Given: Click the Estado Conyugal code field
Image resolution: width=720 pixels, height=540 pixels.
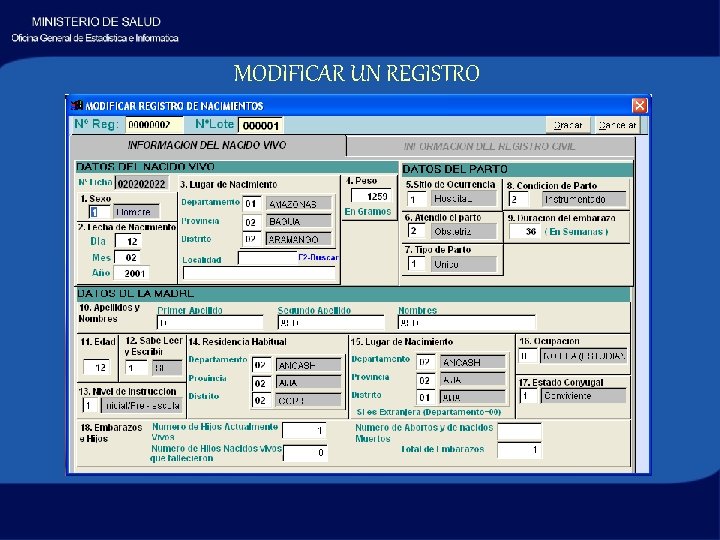Looking at the screenshot, I should (x=528, y=395).
